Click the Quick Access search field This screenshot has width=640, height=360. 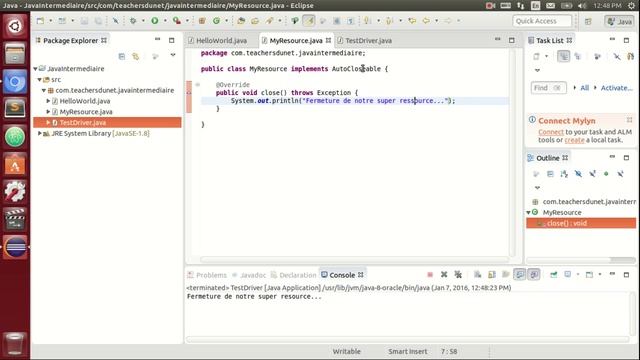pyautogui.click(x=542, y=21)
